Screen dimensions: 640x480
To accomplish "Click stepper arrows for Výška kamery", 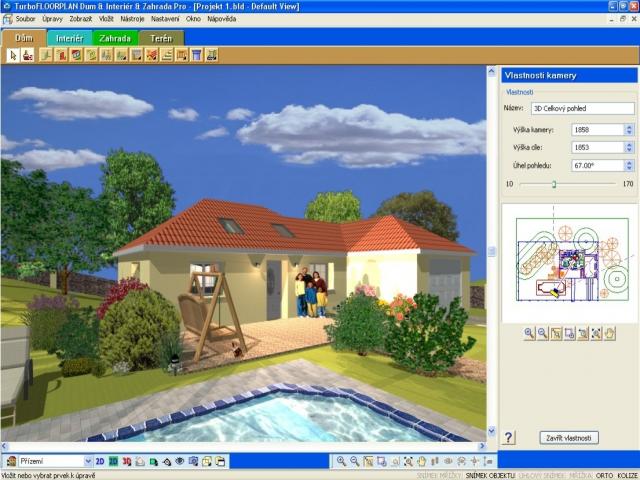I will (x=629, y=129).
